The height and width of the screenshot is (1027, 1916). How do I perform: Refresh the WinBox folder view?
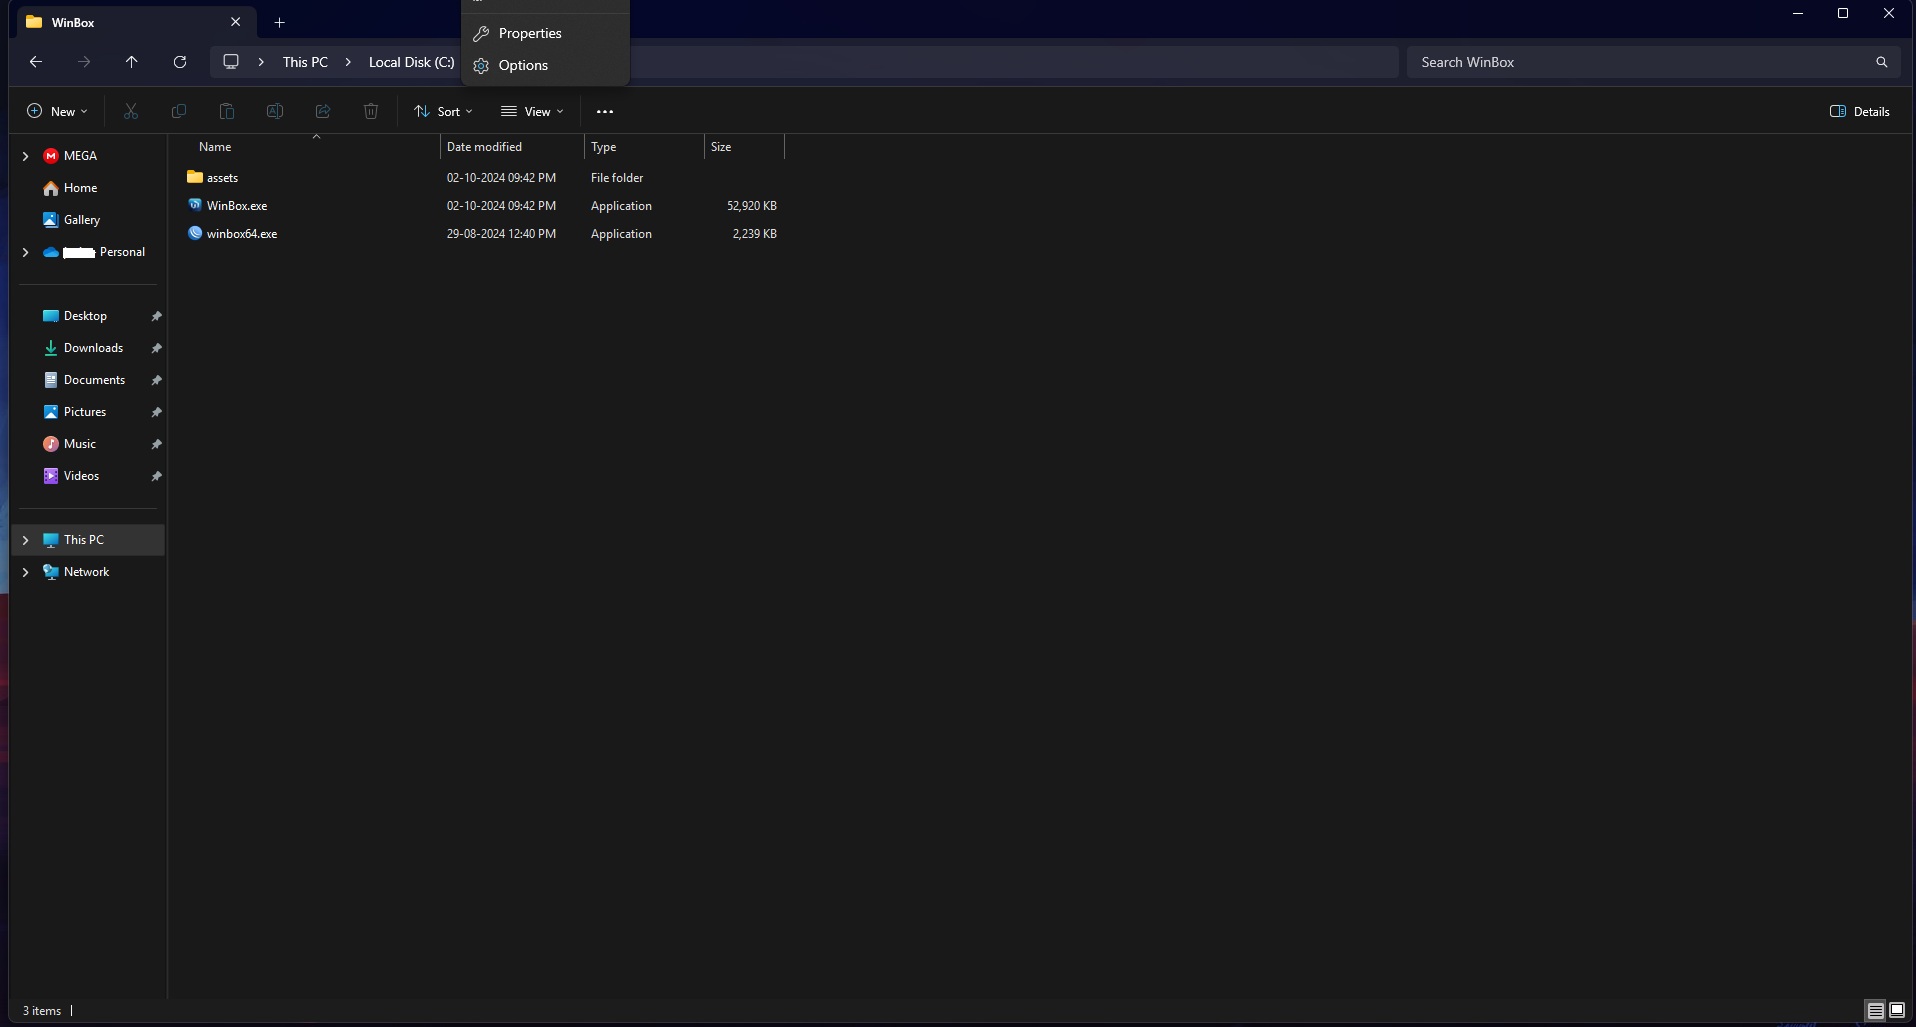[180, 62]
